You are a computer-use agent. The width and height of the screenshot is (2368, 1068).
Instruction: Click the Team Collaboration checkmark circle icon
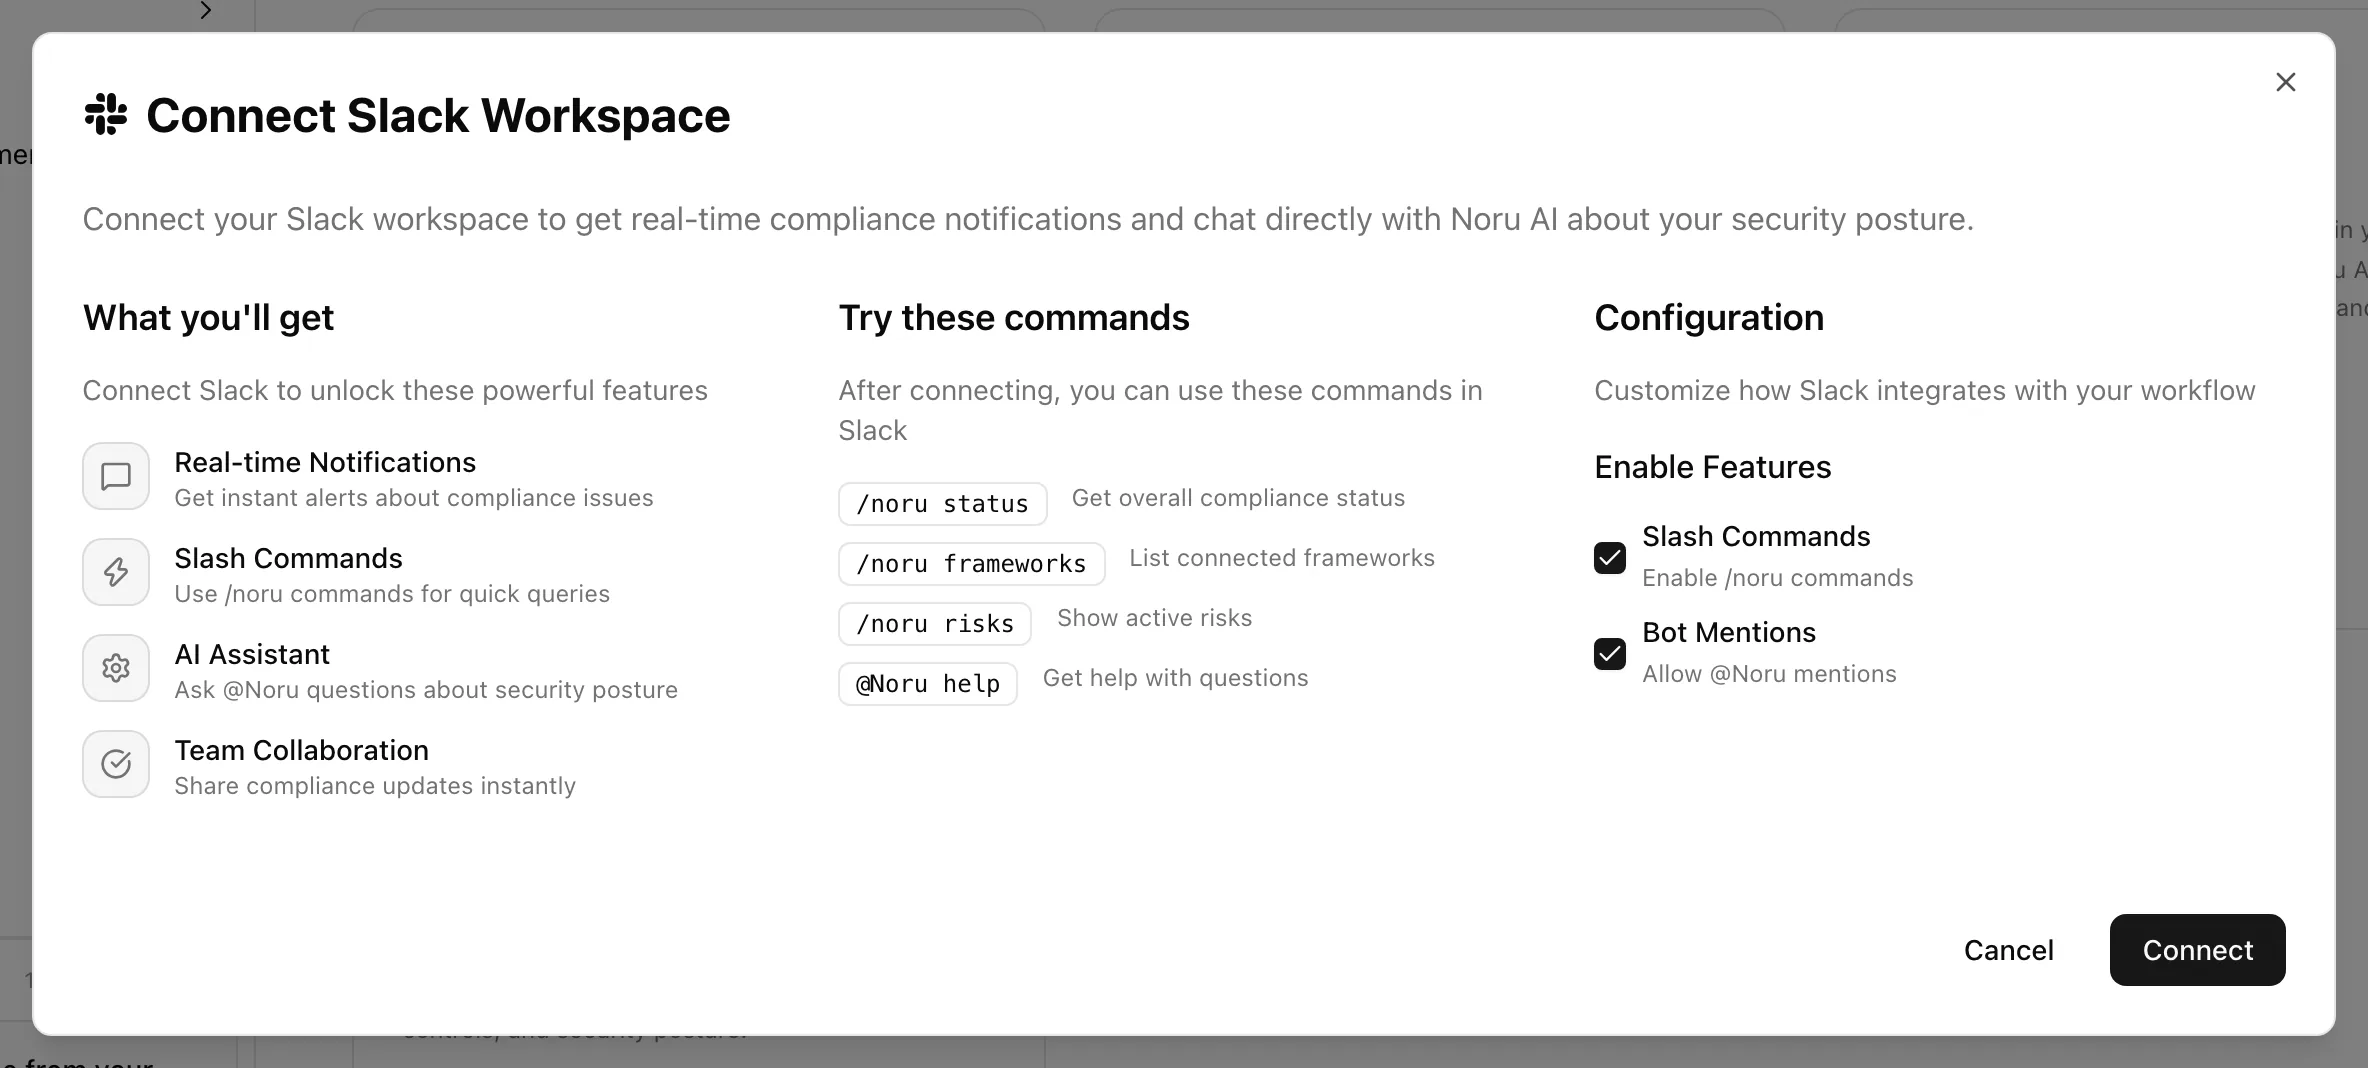coord(116,764)
